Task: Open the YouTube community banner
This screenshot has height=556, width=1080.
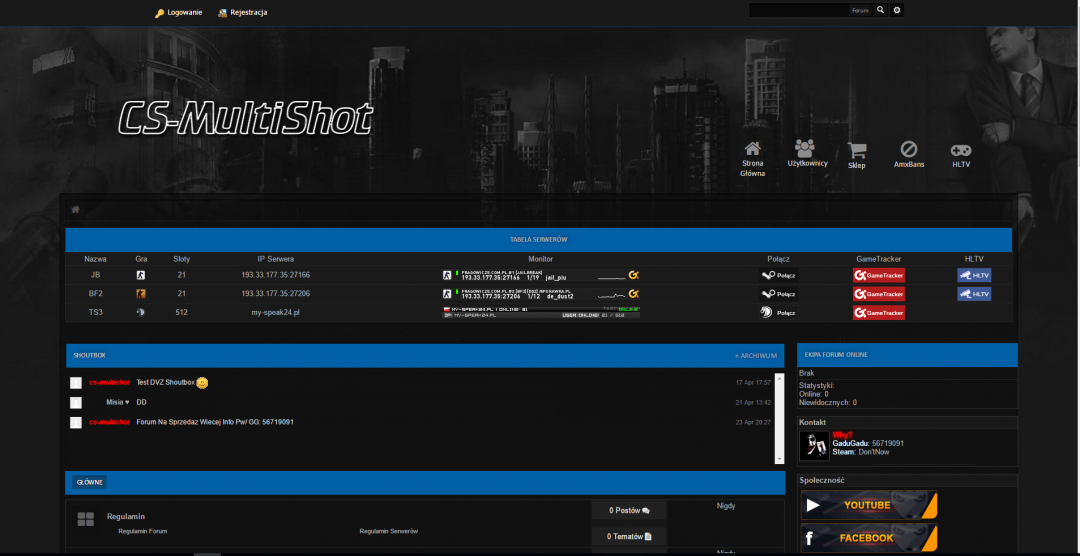Action: click(x=868, y=505)
